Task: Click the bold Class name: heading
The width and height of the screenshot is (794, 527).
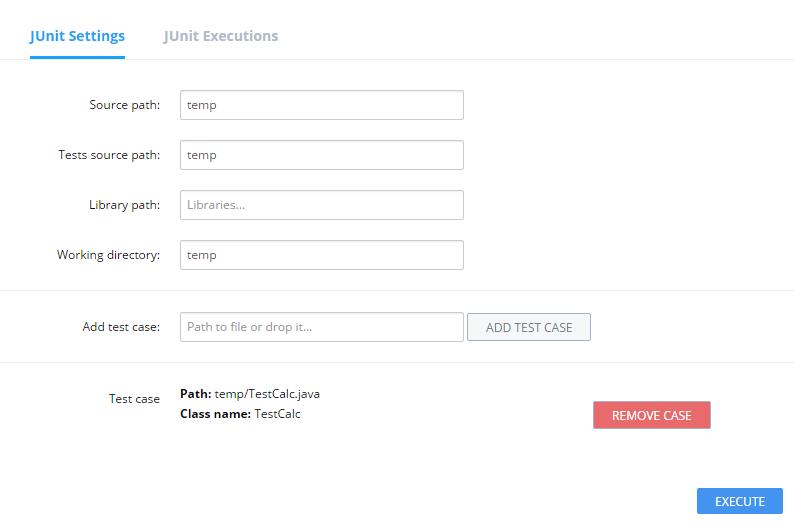Action: coord(215,414)
